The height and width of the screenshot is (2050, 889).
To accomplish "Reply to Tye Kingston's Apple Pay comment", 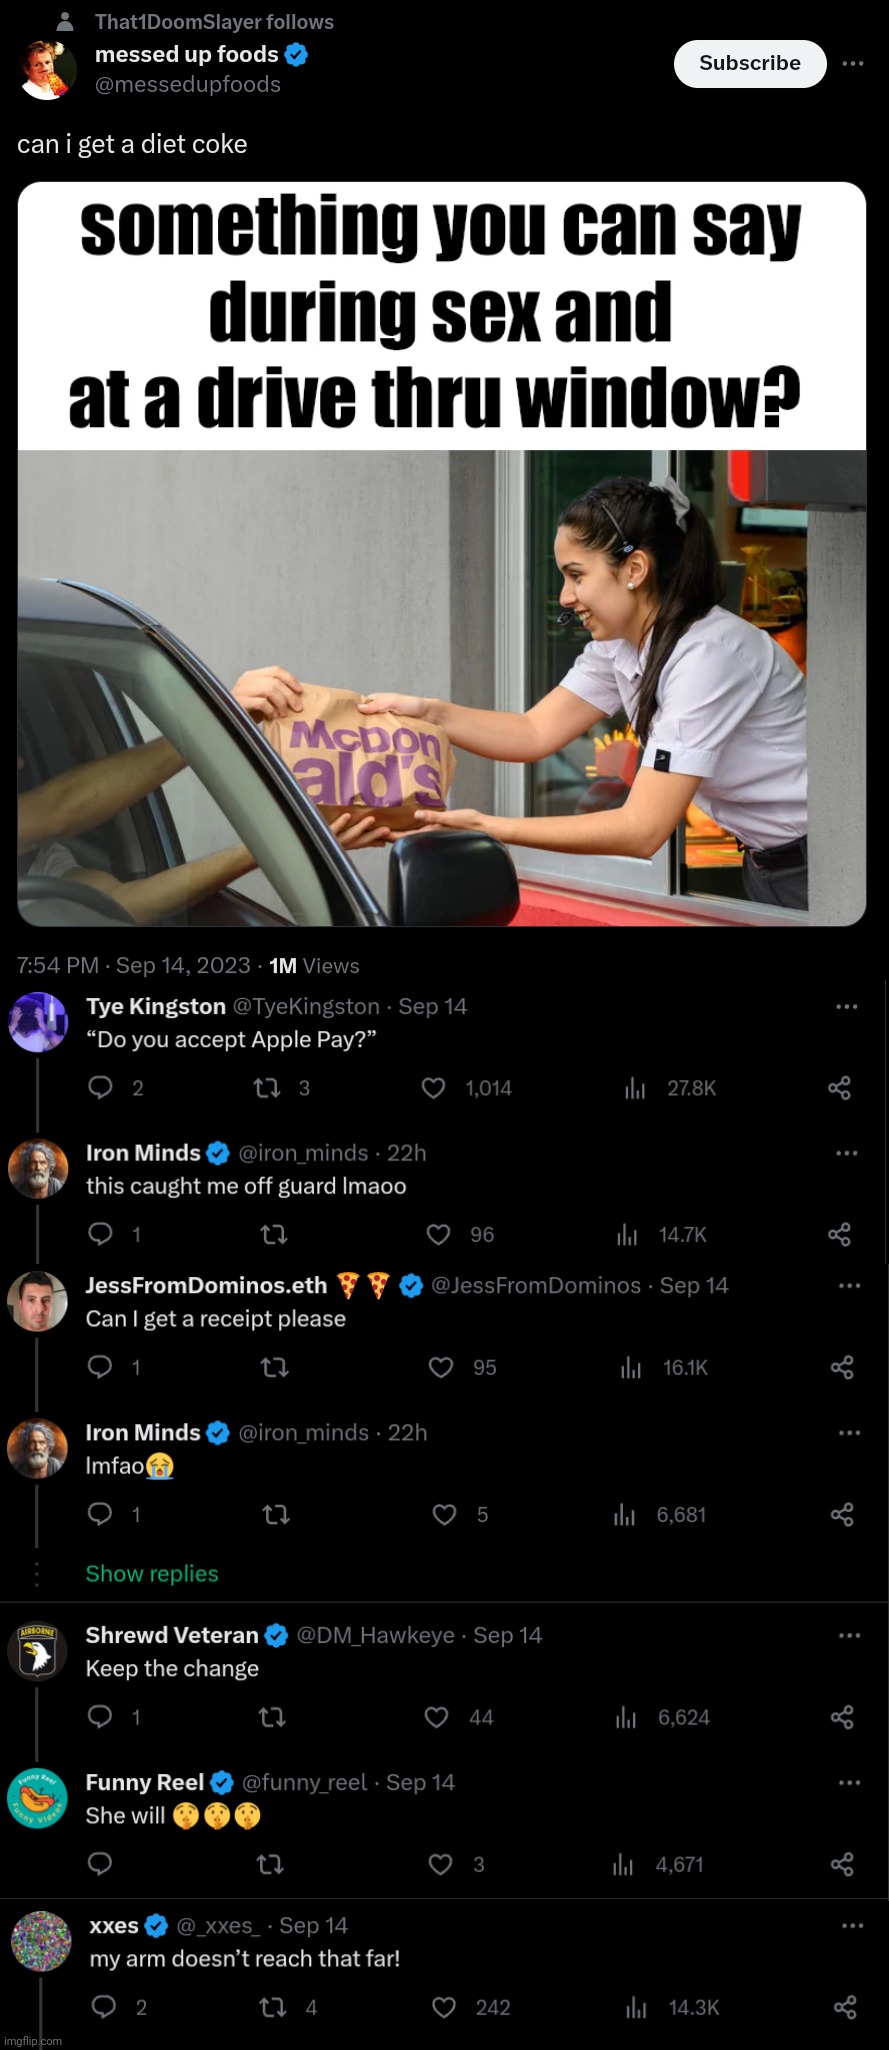I will coord(100,1088).
